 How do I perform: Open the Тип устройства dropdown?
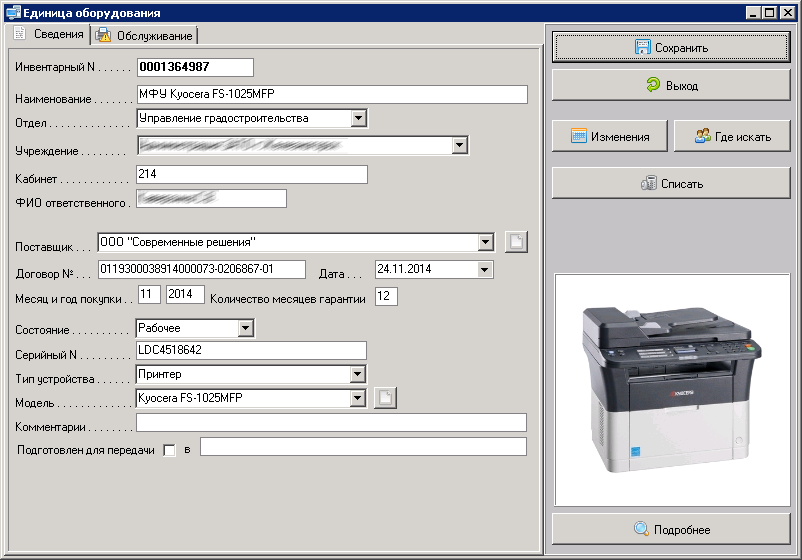click(358, 374)
